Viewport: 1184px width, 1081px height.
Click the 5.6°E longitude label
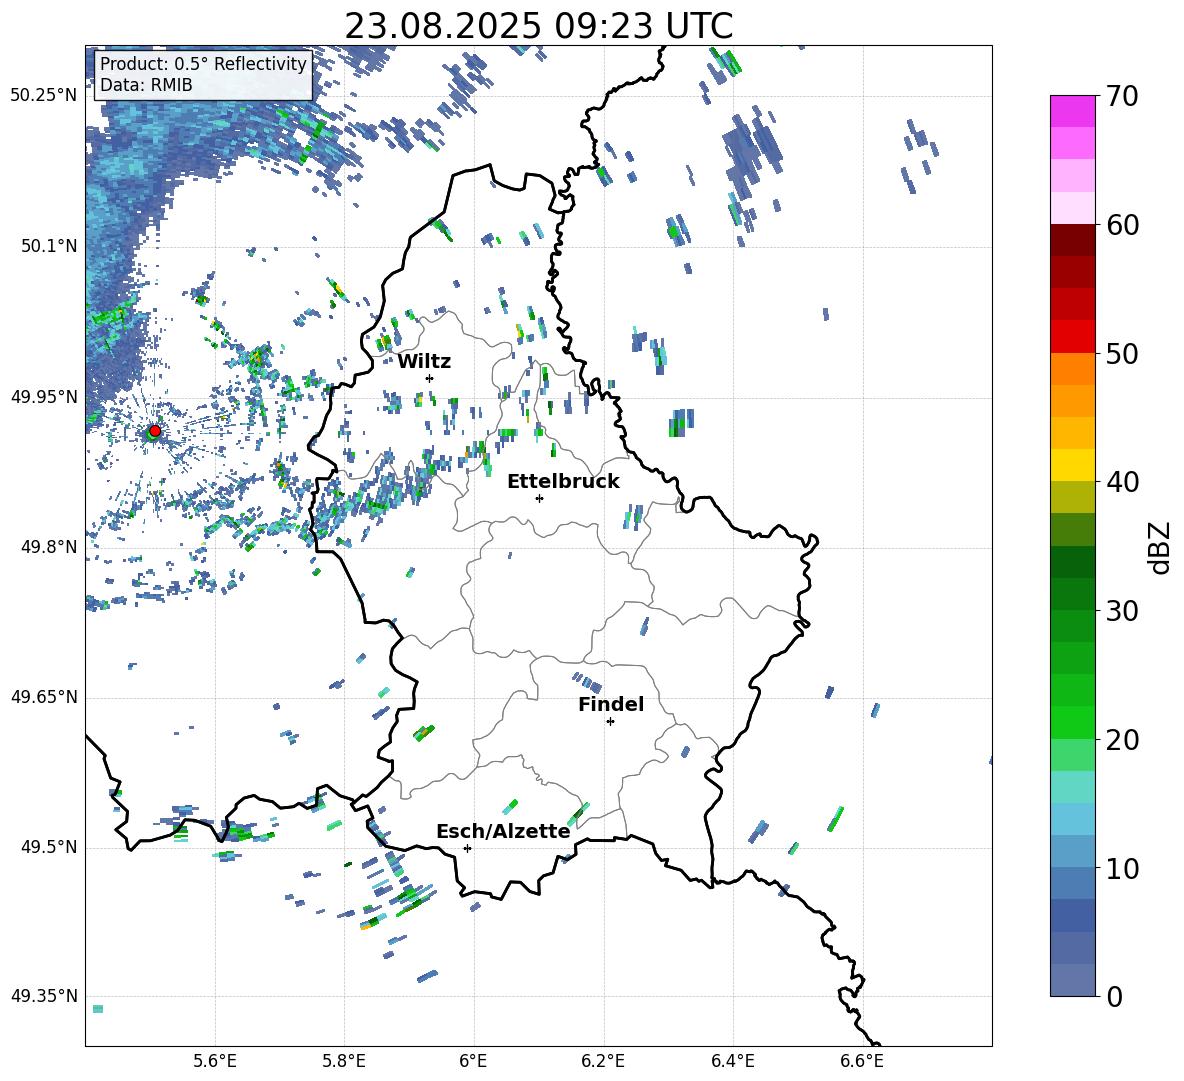tap(215, 1062)
